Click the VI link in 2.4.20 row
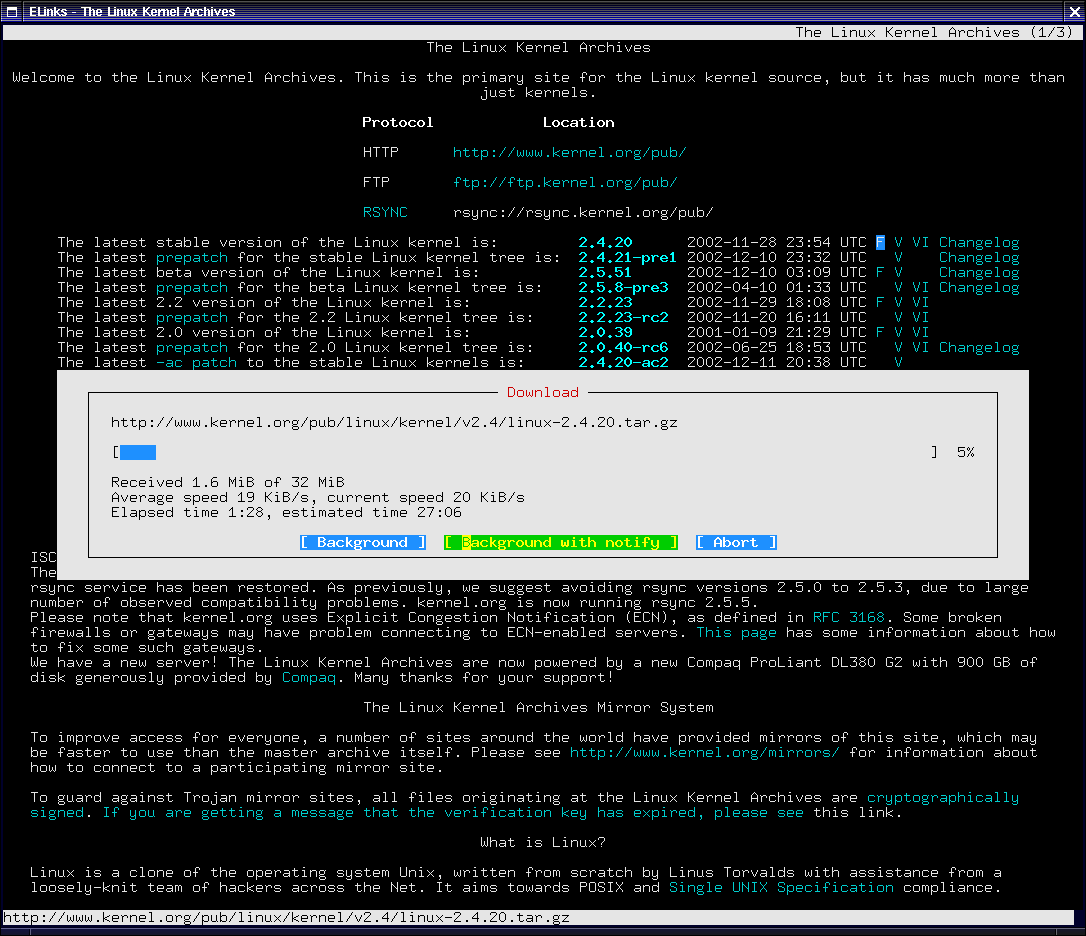Viewport: 1086px width, 936px height. tap(920, 242)
